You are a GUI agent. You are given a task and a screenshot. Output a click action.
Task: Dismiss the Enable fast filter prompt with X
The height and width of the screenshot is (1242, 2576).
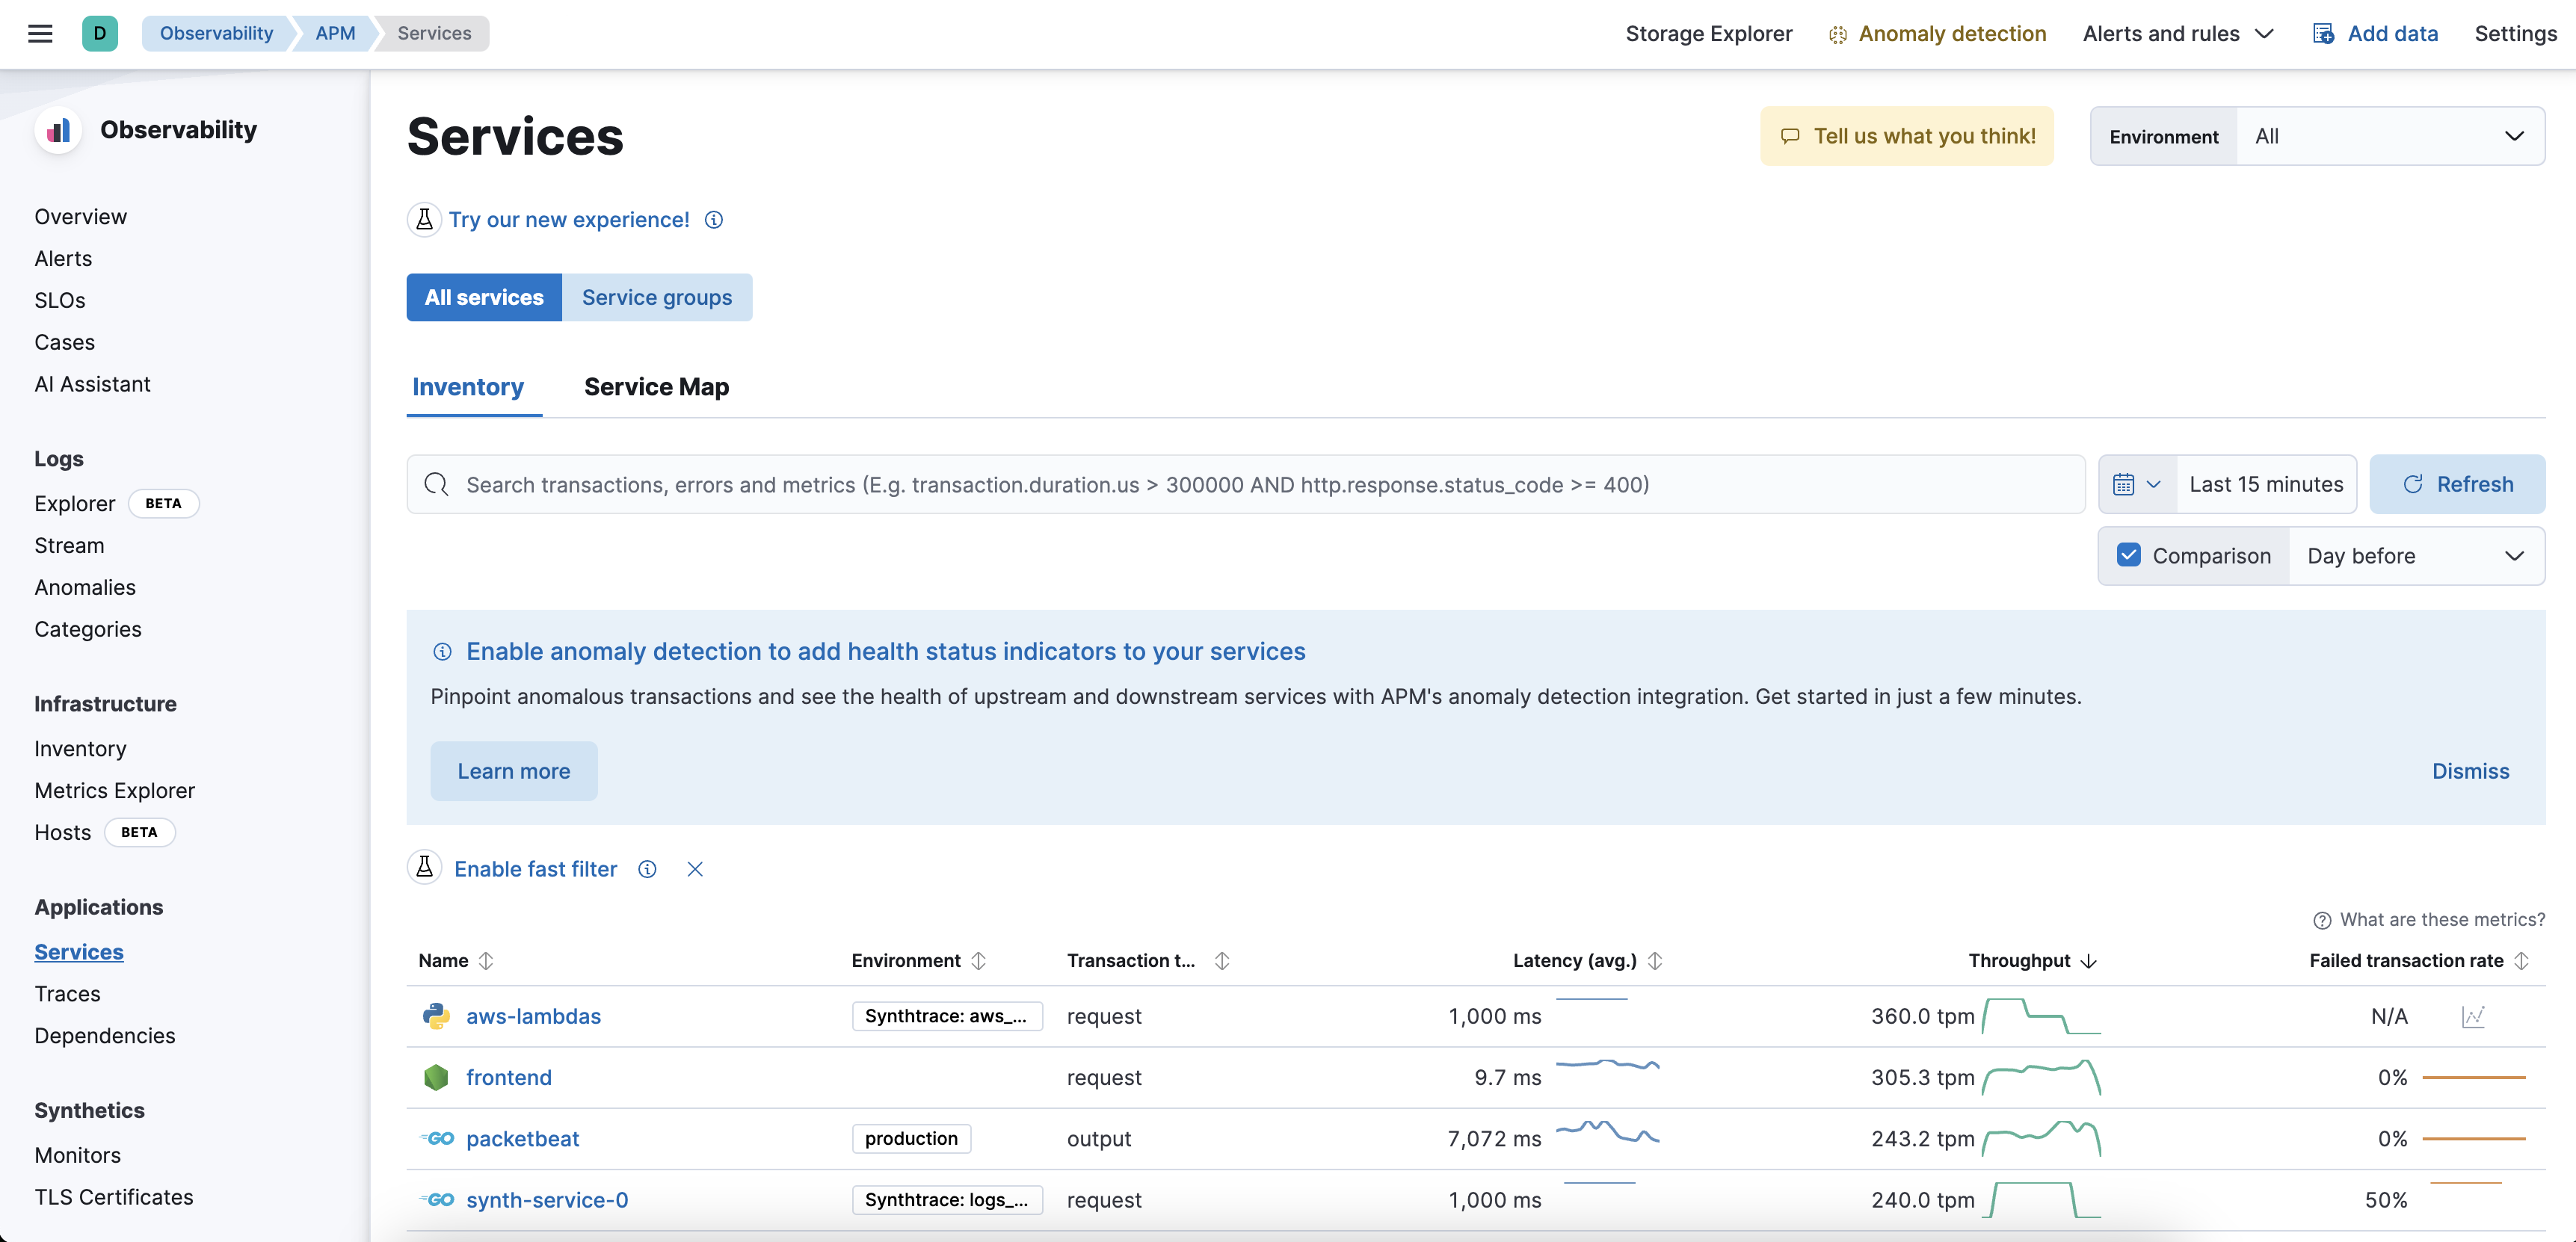click(695, 869)
